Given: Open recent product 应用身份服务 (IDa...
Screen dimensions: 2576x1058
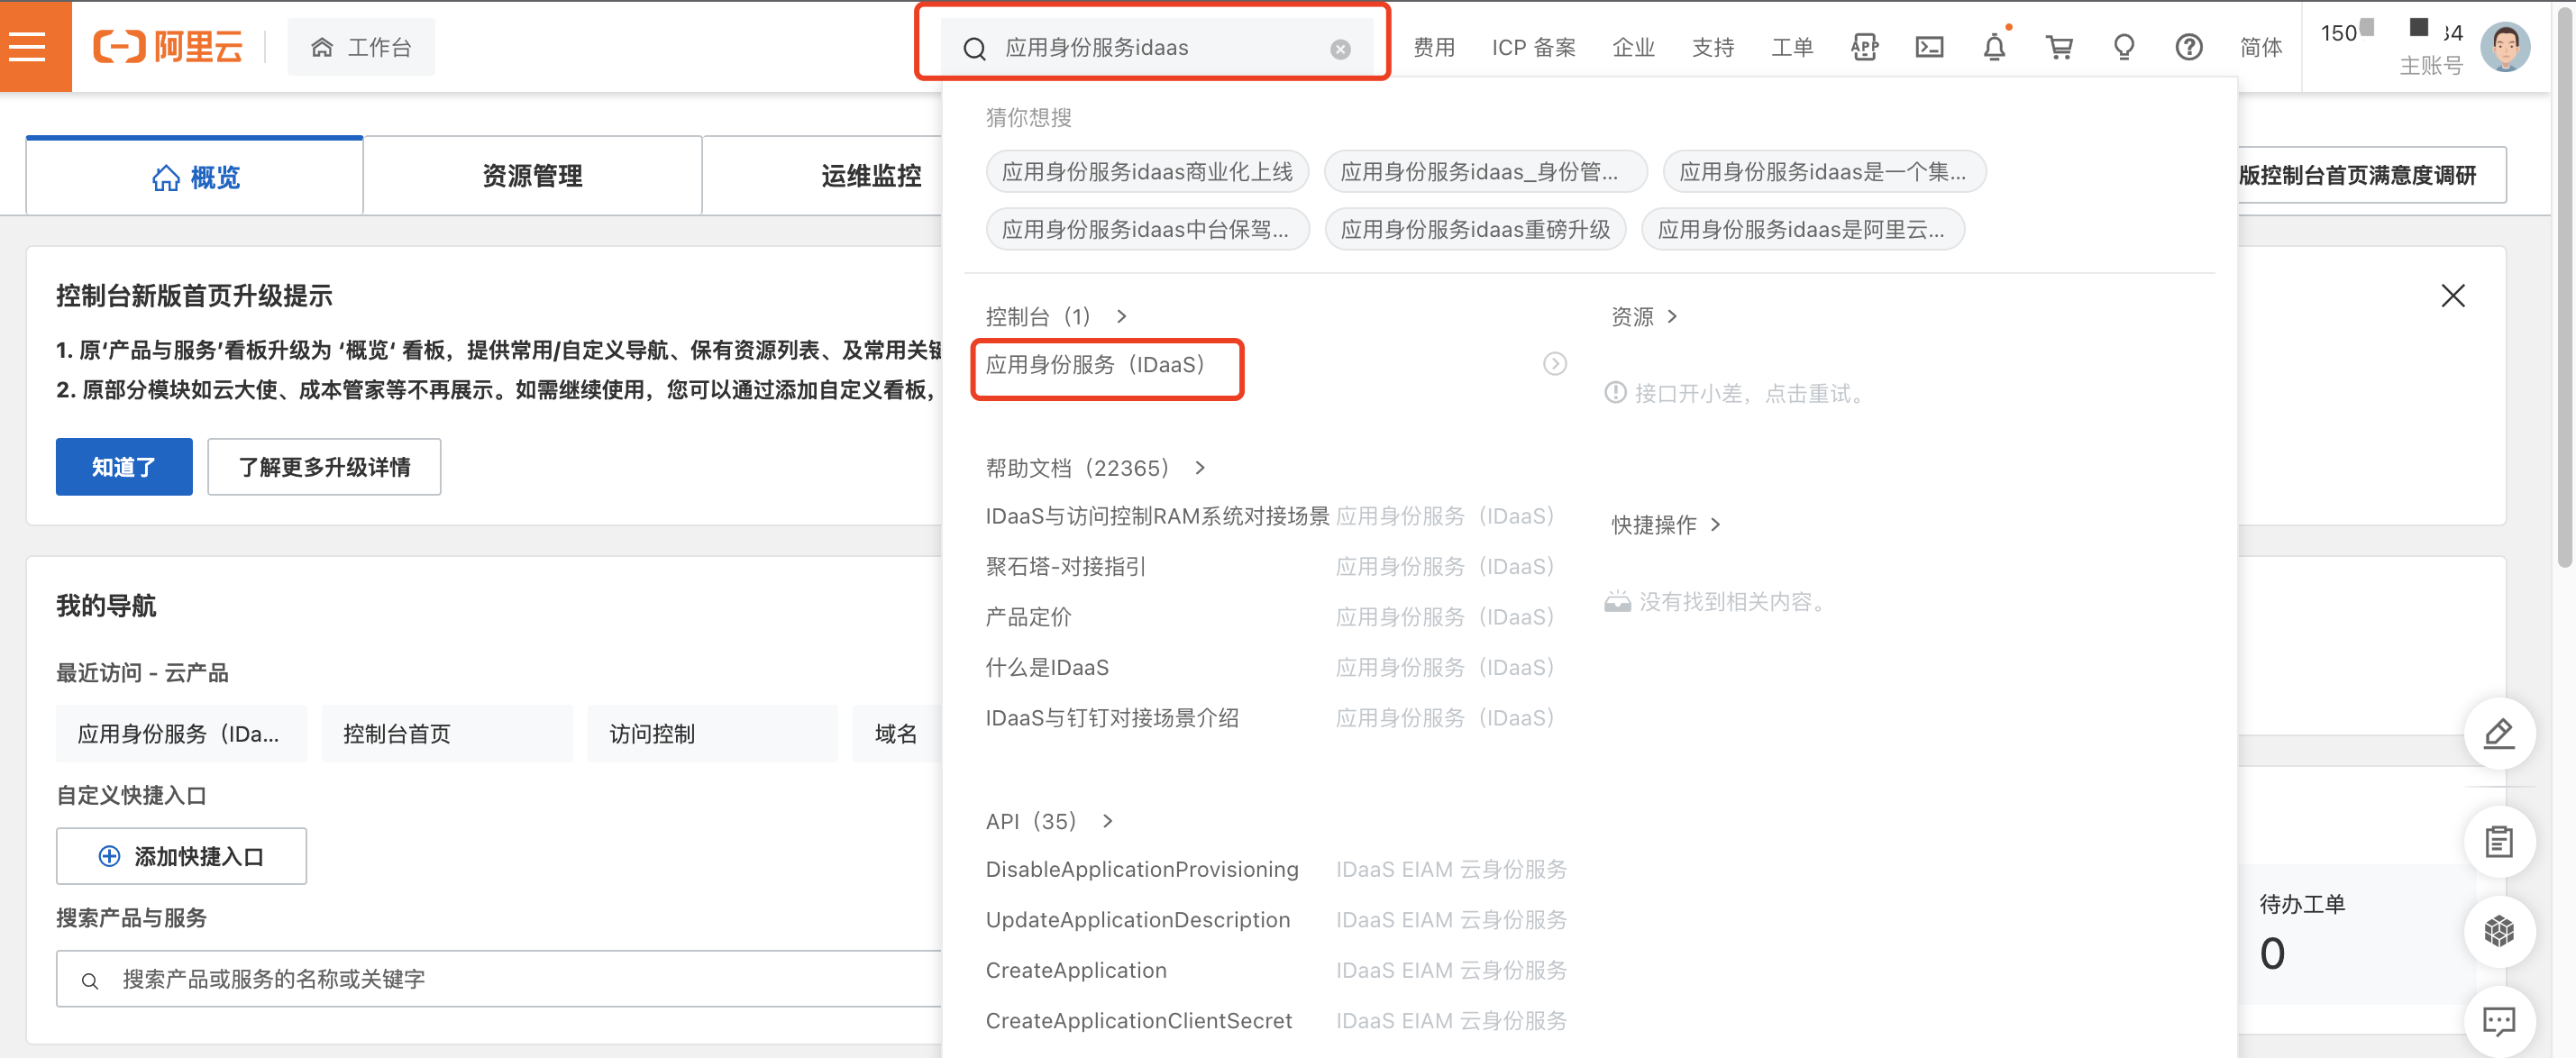Looking at the screenshot, I should click(x=181, y=734).
